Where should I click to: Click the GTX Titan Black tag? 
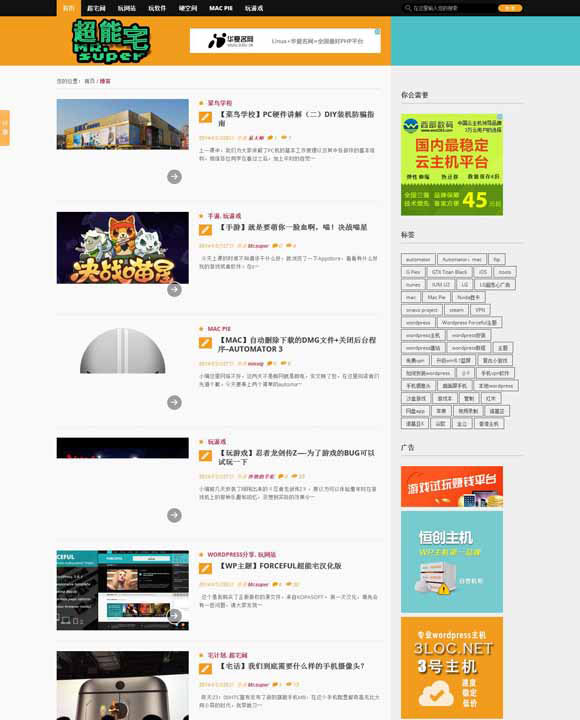point(449,272)
